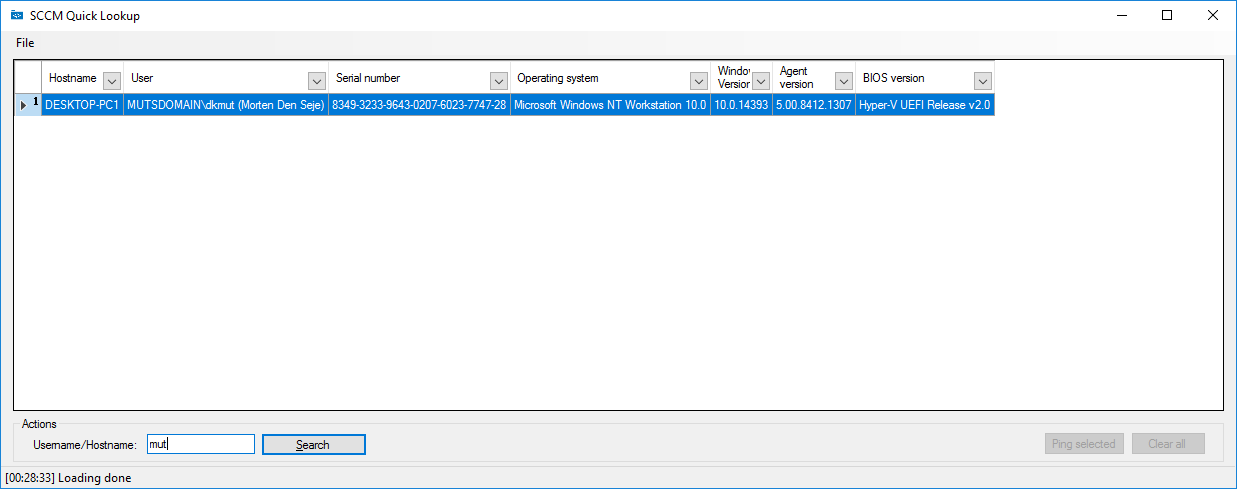Select the serial number cell 8349-3233-9643
The image size is (1237, 489).
(x=419, y=105)
